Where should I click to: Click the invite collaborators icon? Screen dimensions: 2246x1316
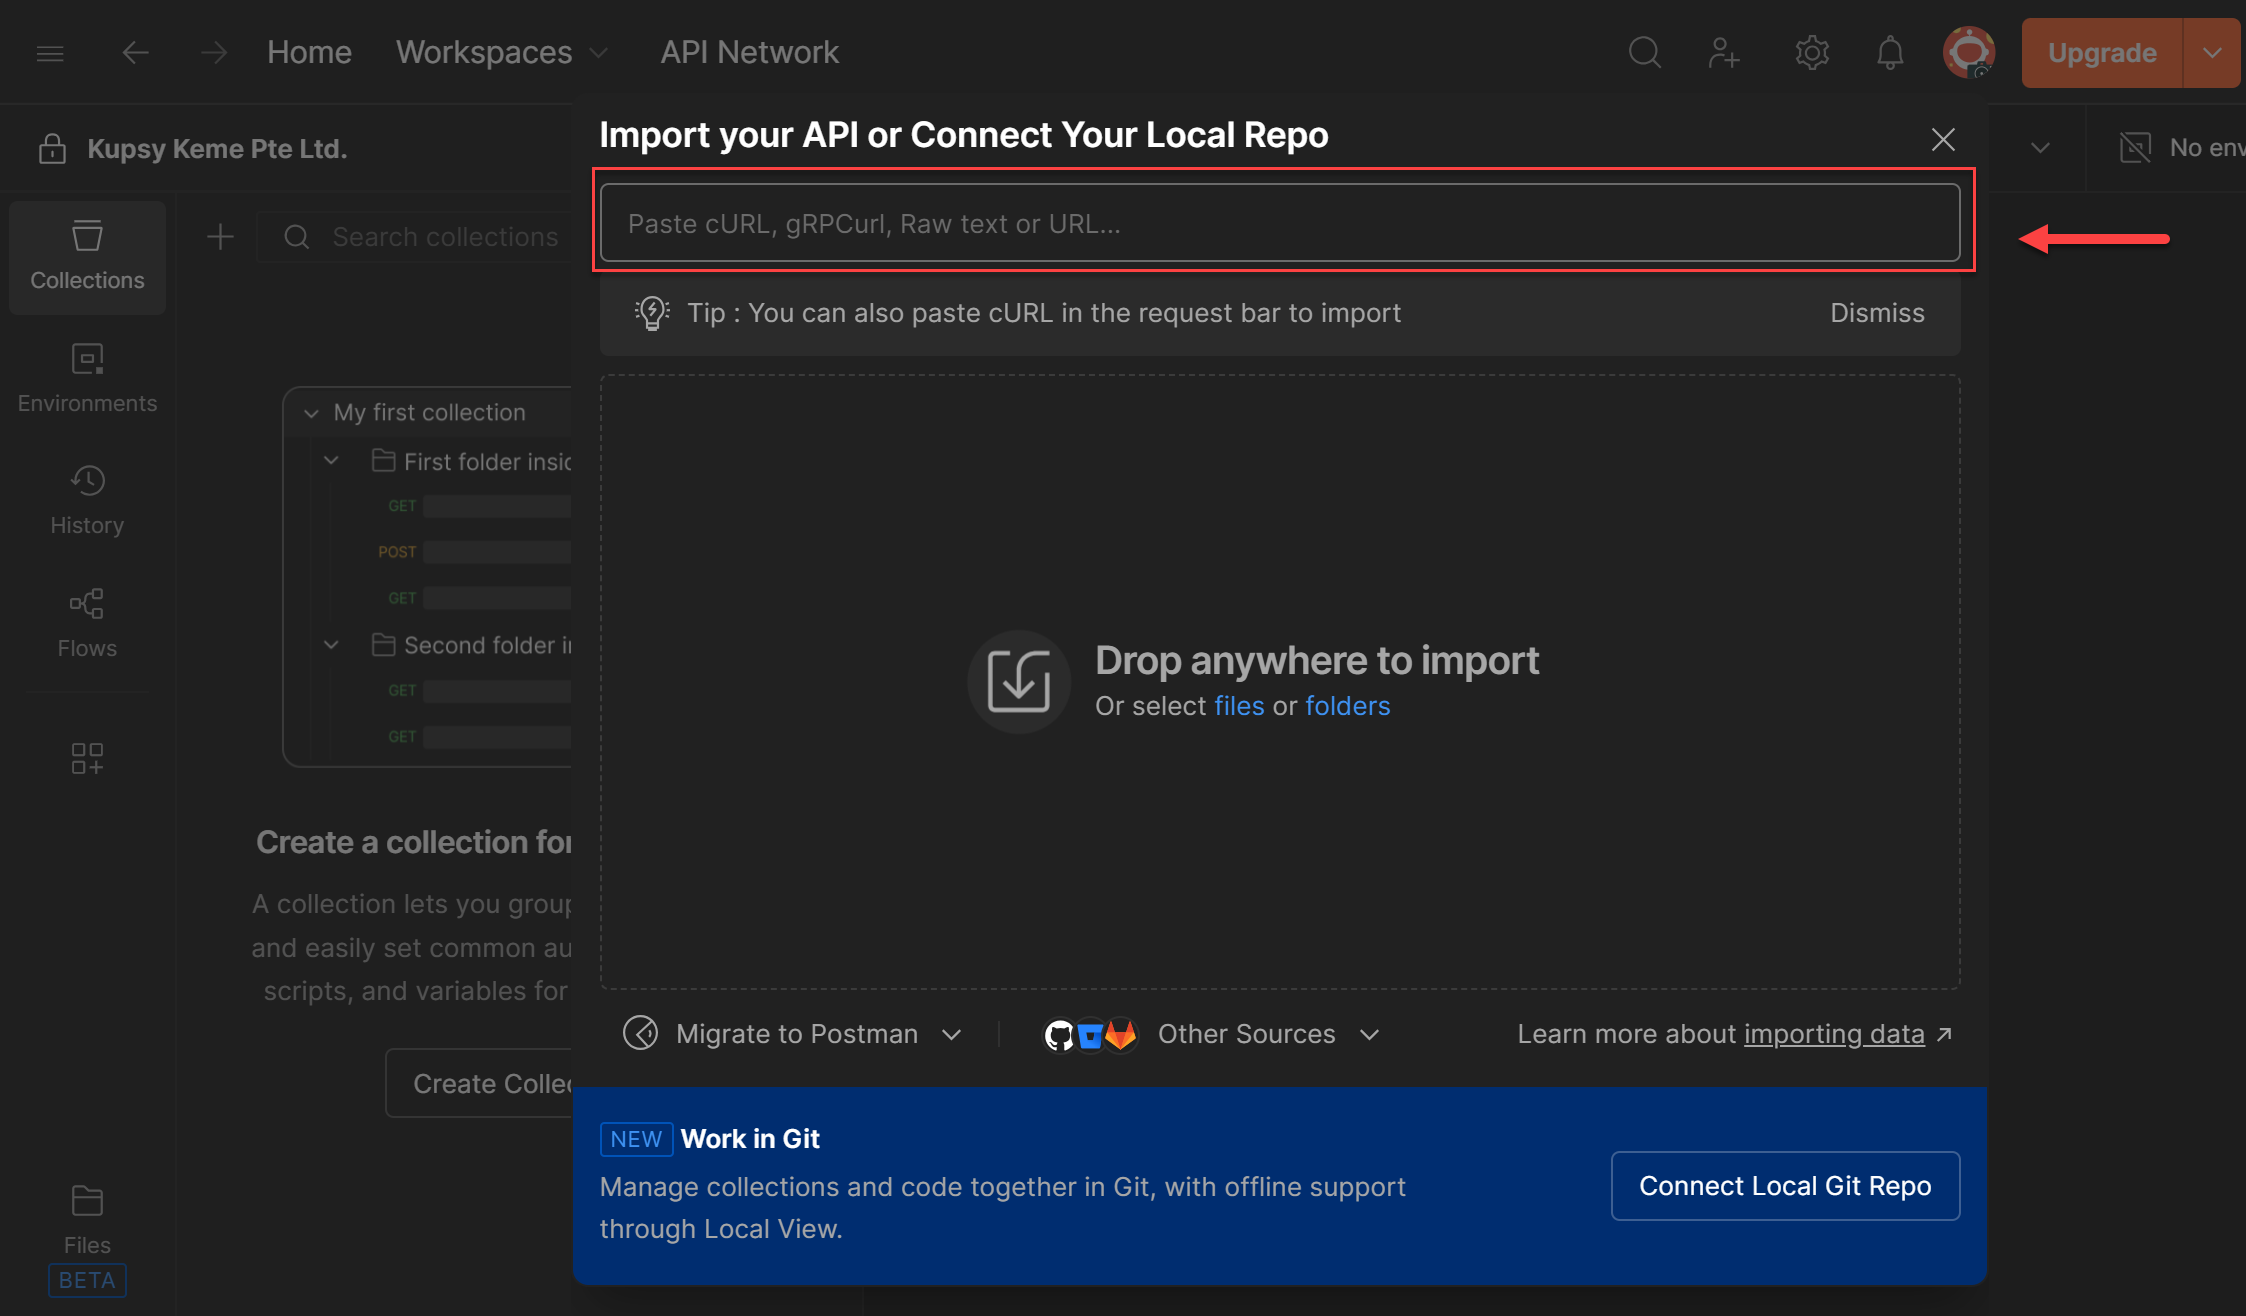point(1723,52)
